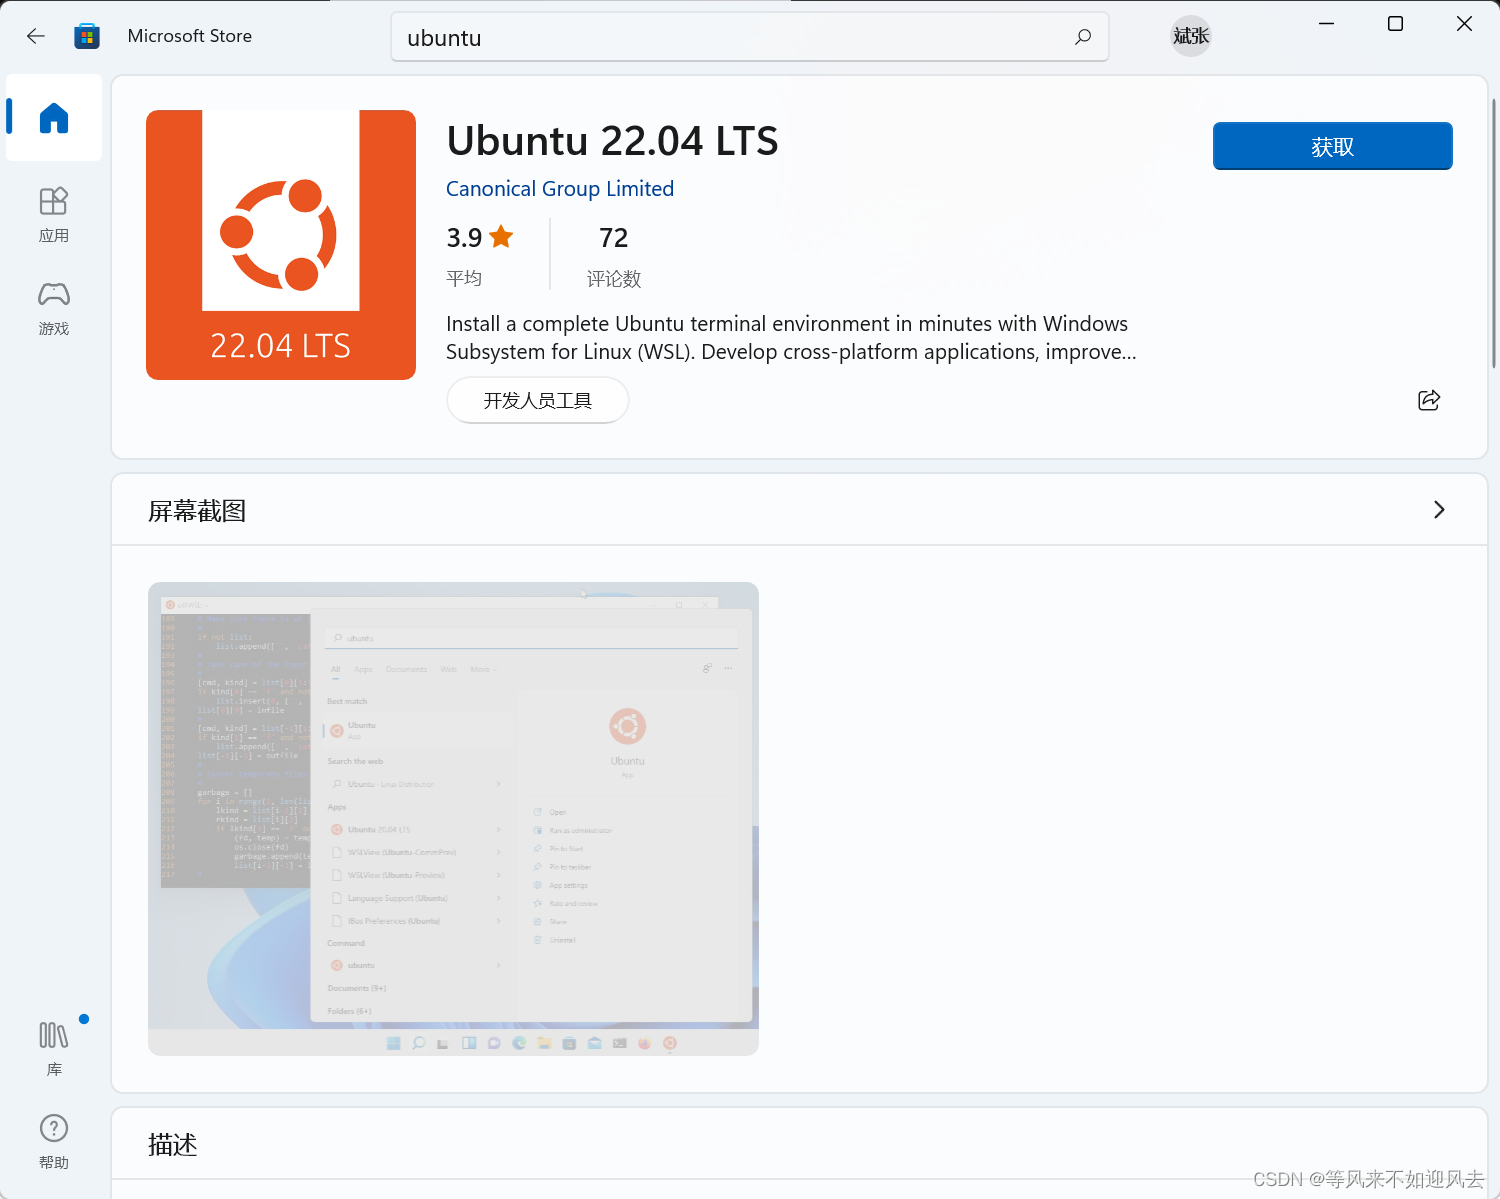The height and width of the screenshot is (1199, 1500).
Task: Navigate back with the arrow icon
Action: [36, 35]
